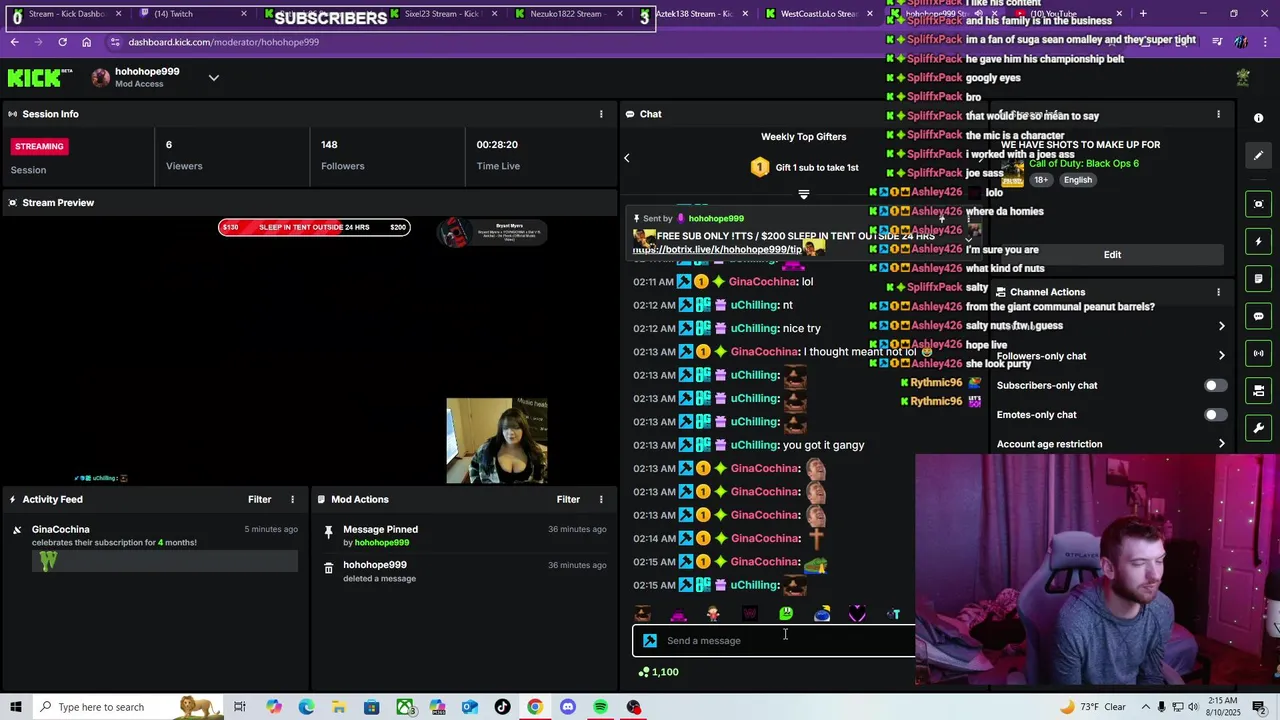
Task: Open the info icon in the right sidebar
Action: 1258,118
